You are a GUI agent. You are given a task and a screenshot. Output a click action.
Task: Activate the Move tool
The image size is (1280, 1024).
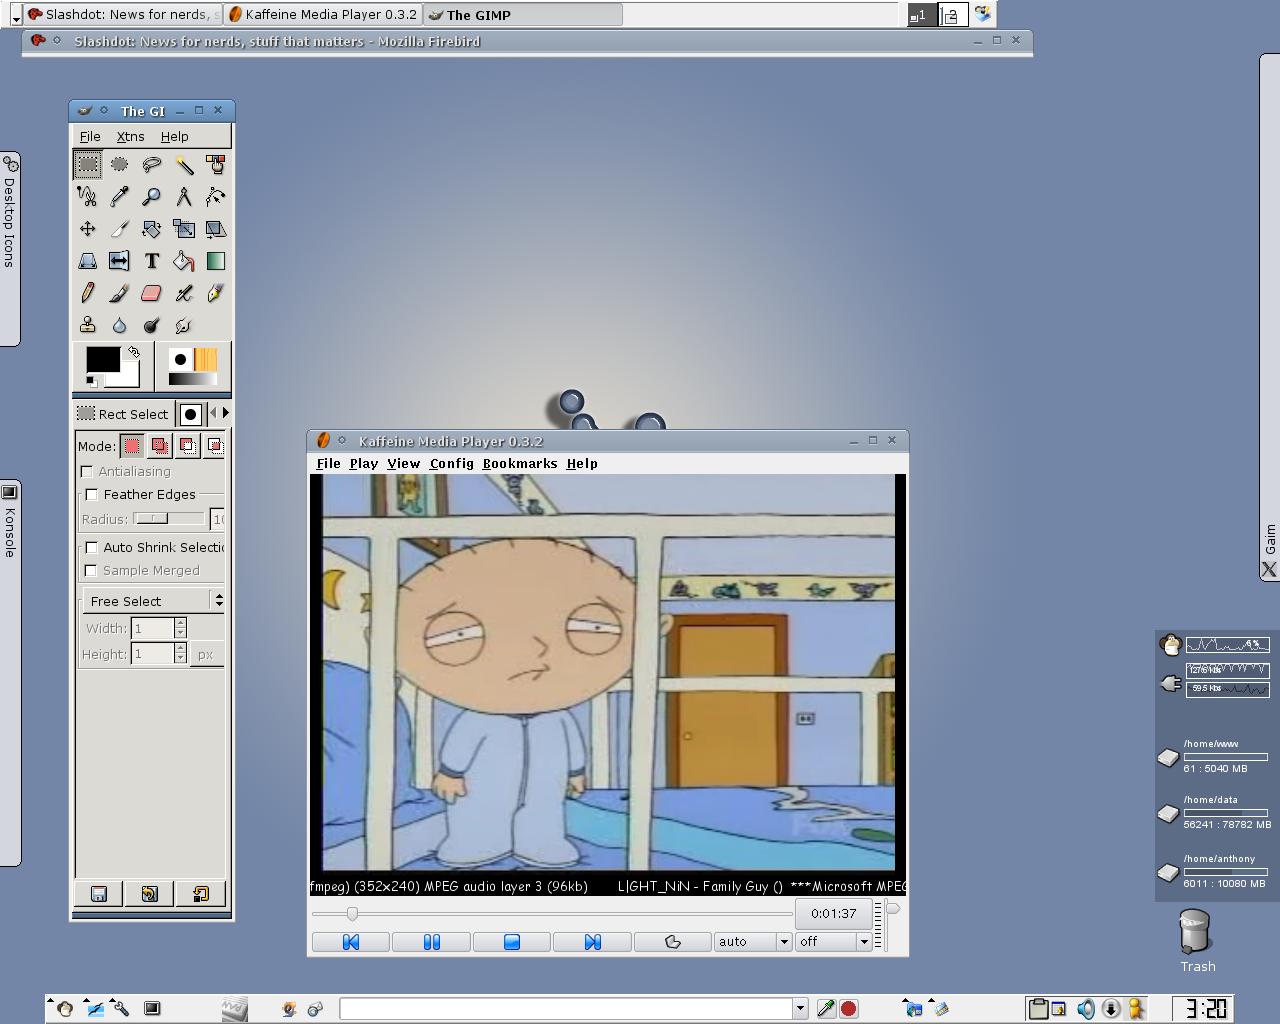88,229
